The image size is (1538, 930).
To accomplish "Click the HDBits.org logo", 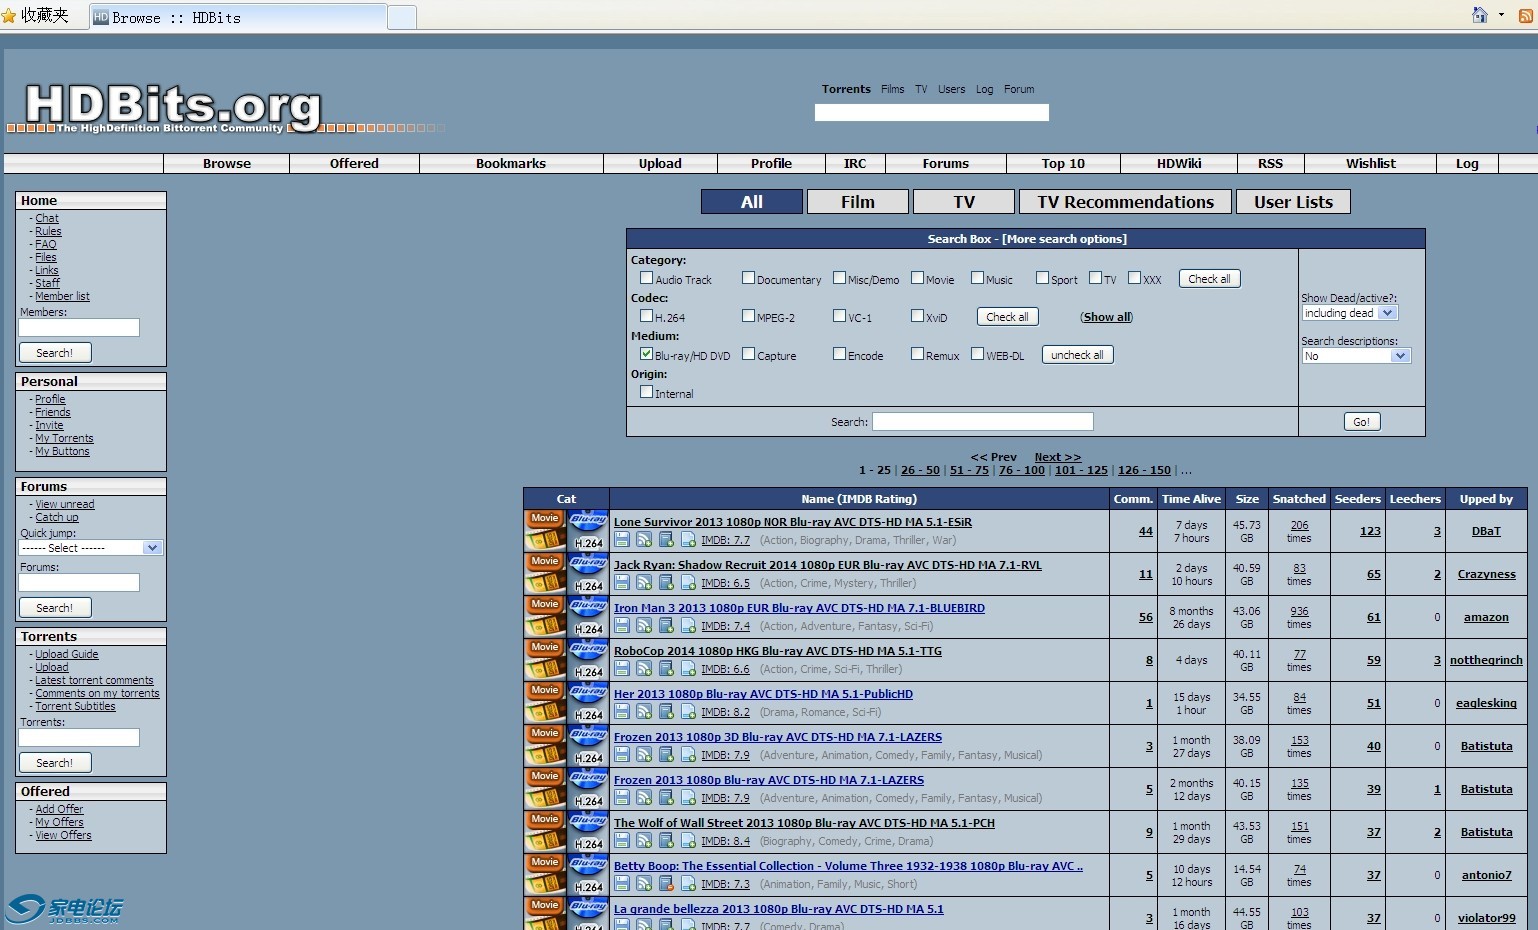I will [172, 107].
